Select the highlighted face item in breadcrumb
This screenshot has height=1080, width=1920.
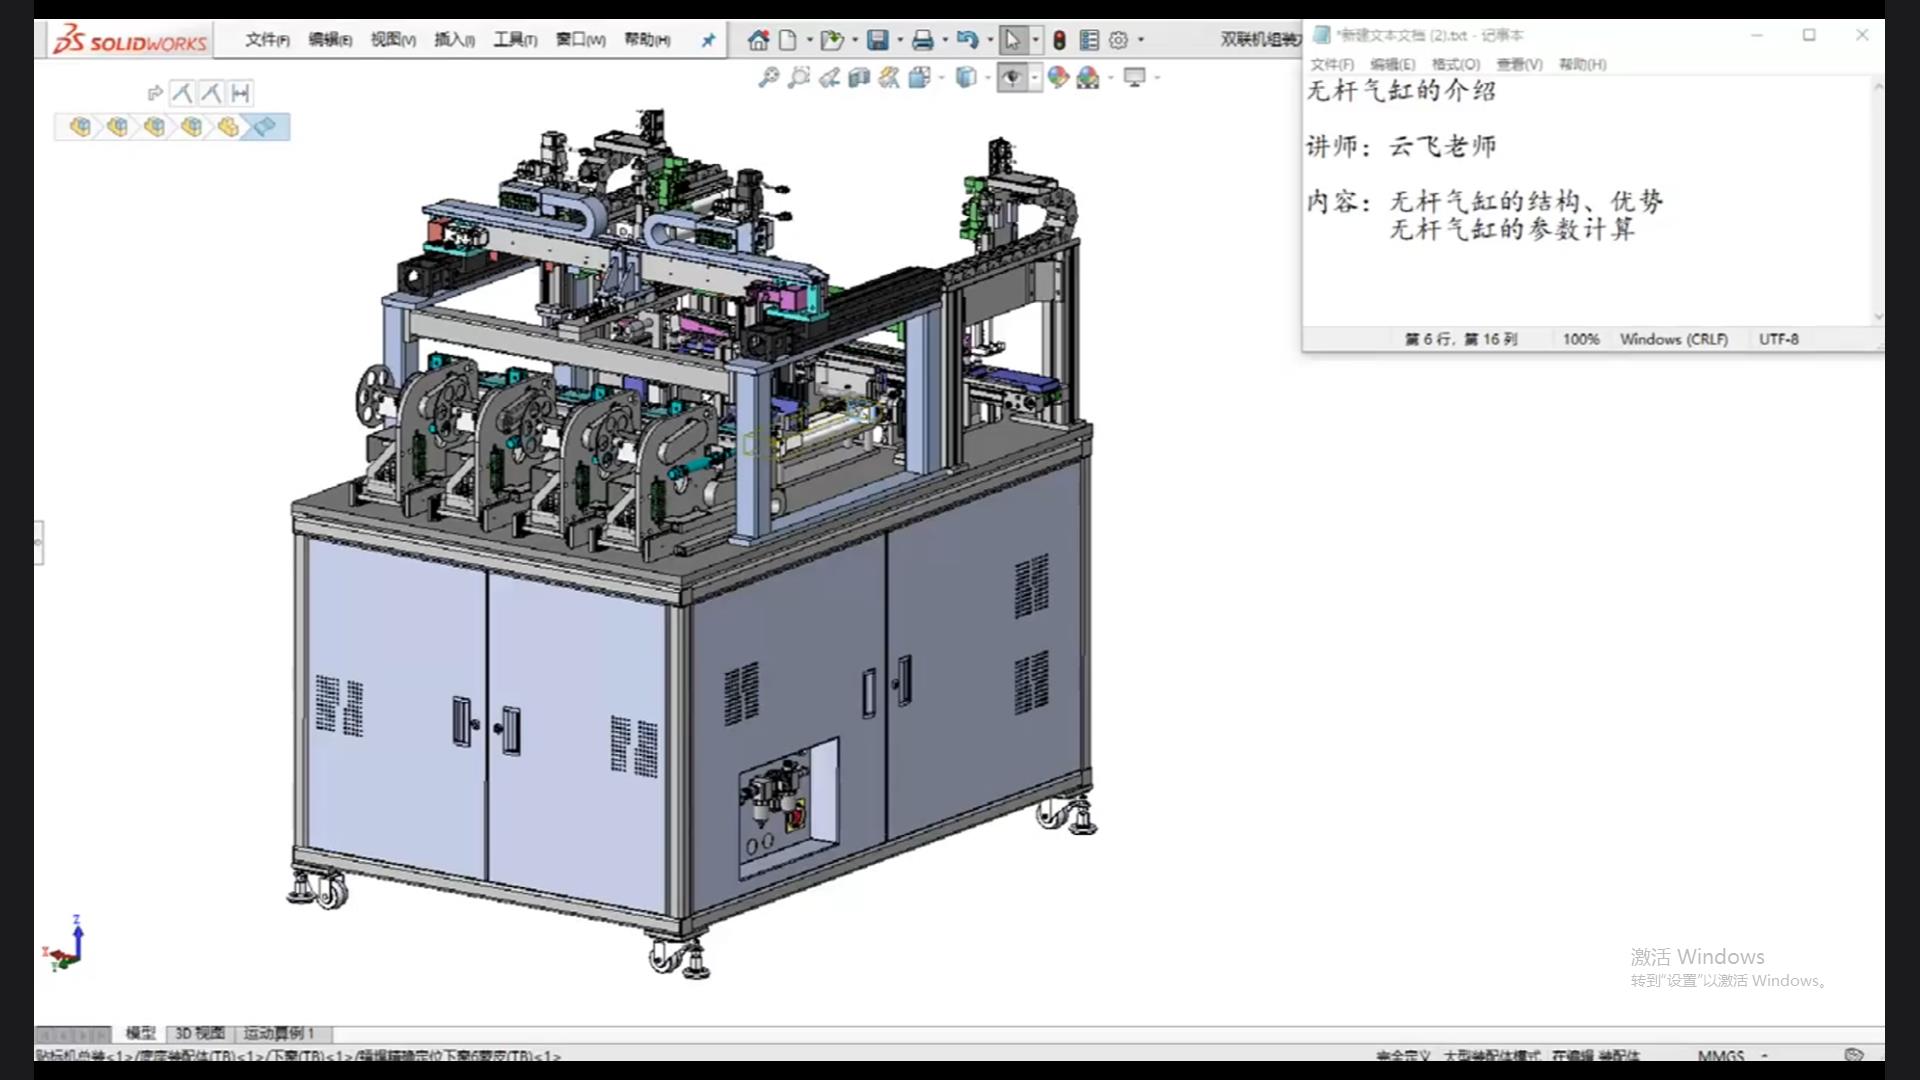click(x=265, y=127)
